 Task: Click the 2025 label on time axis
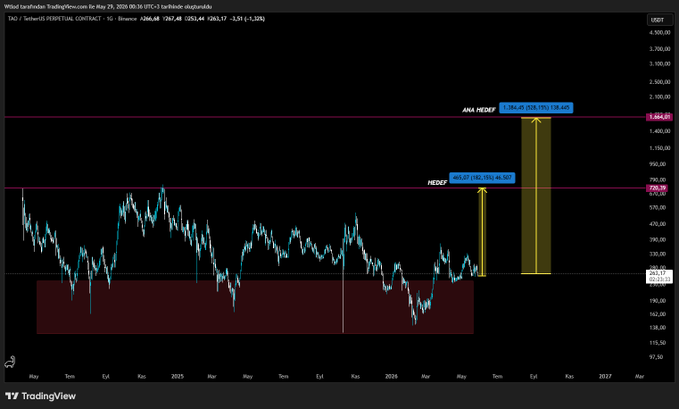pyautogui.click(x=178, y=377)
